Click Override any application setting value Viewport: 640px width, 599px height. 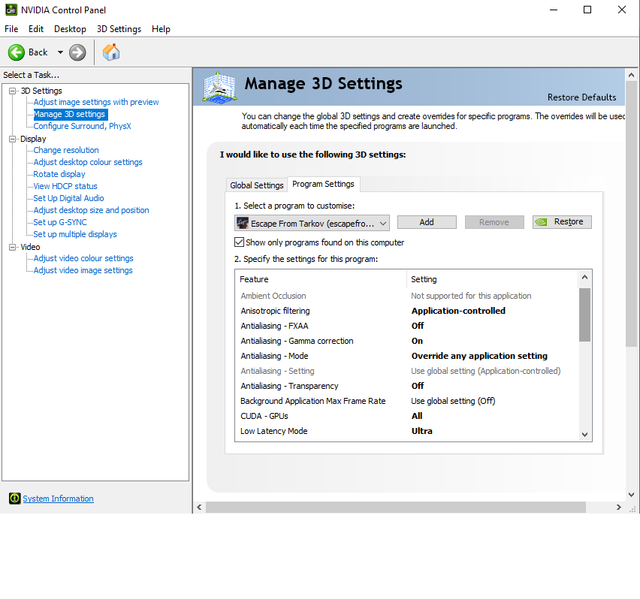click(x=479, y=356)
